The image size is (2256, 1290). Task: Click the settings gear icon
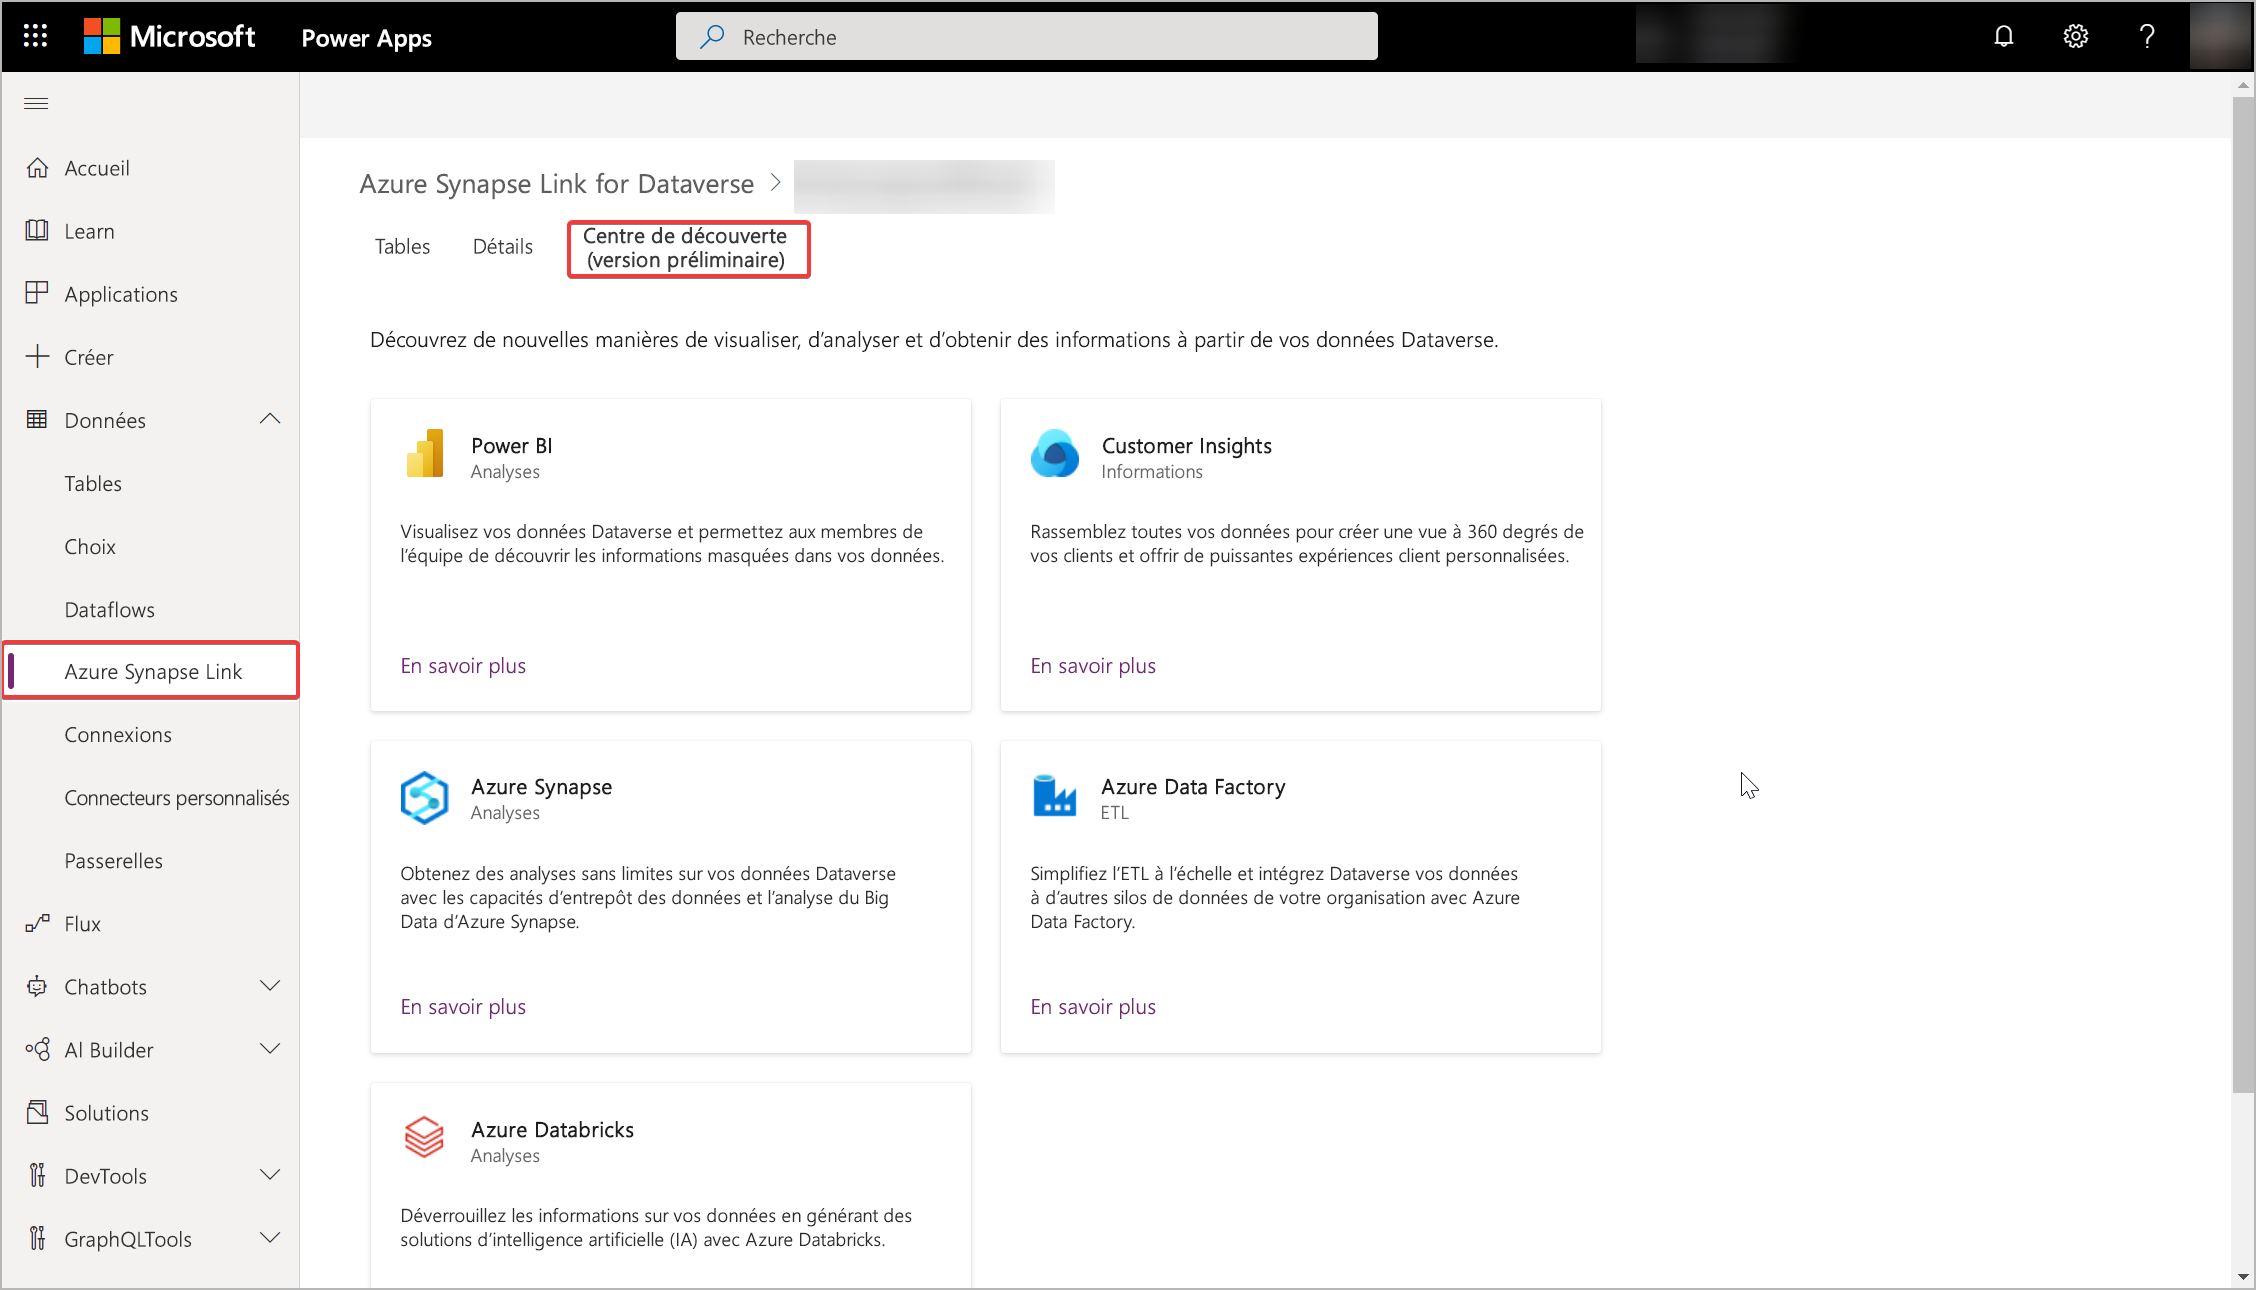click(2078, 36)
